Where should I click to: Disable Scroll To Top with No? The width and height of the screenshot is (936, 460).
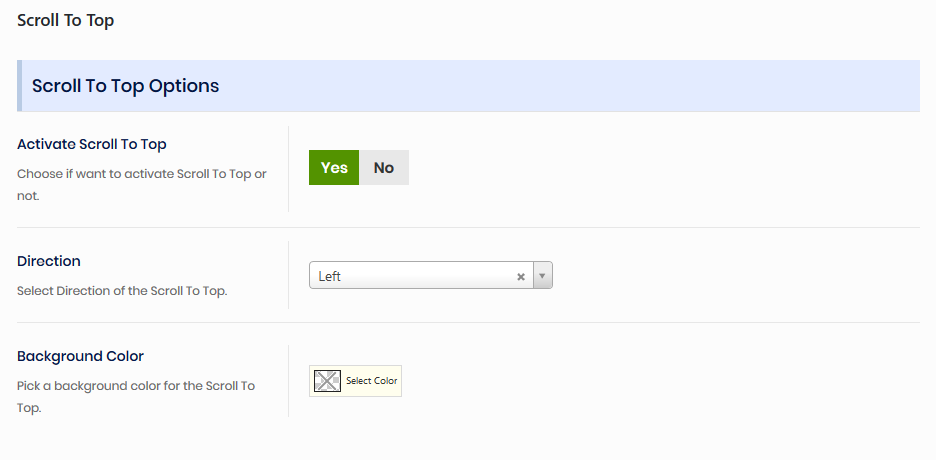[x=384, y=168]
